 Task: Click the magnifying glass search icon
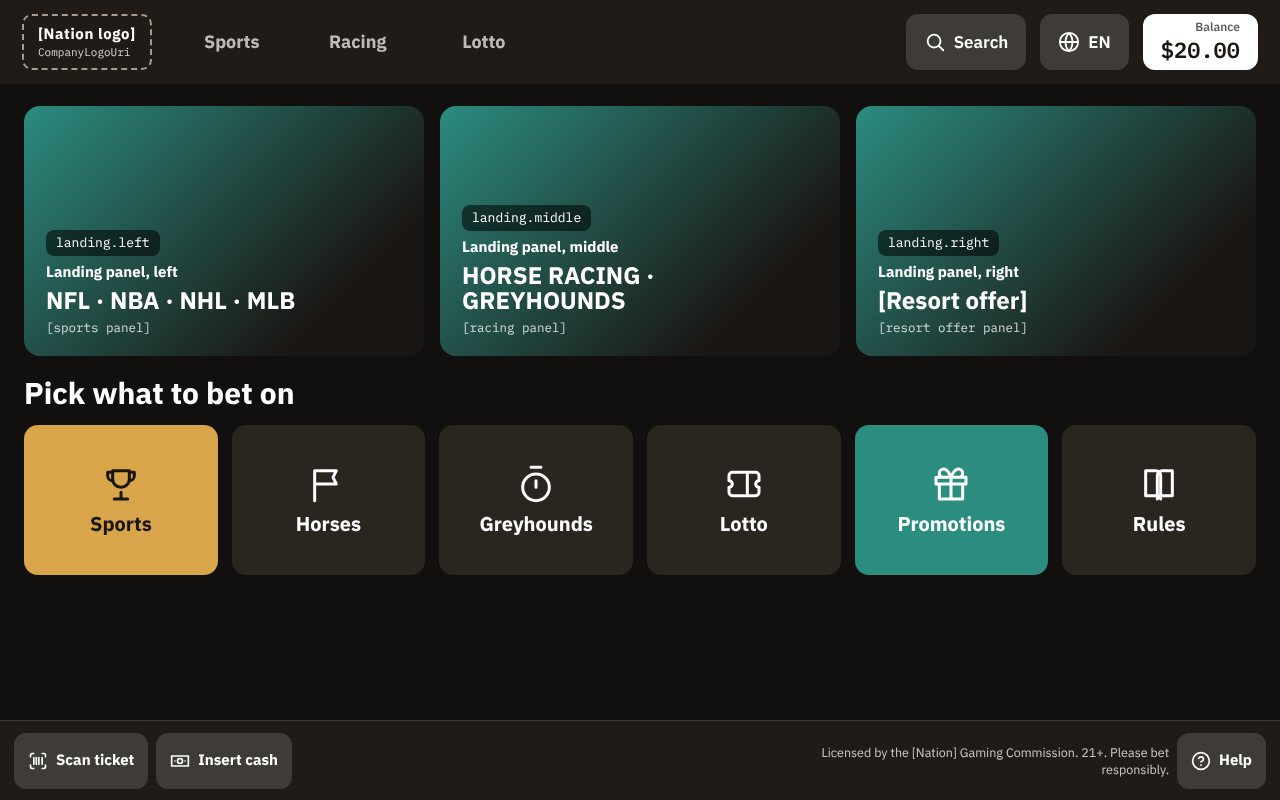coord(935,42)
